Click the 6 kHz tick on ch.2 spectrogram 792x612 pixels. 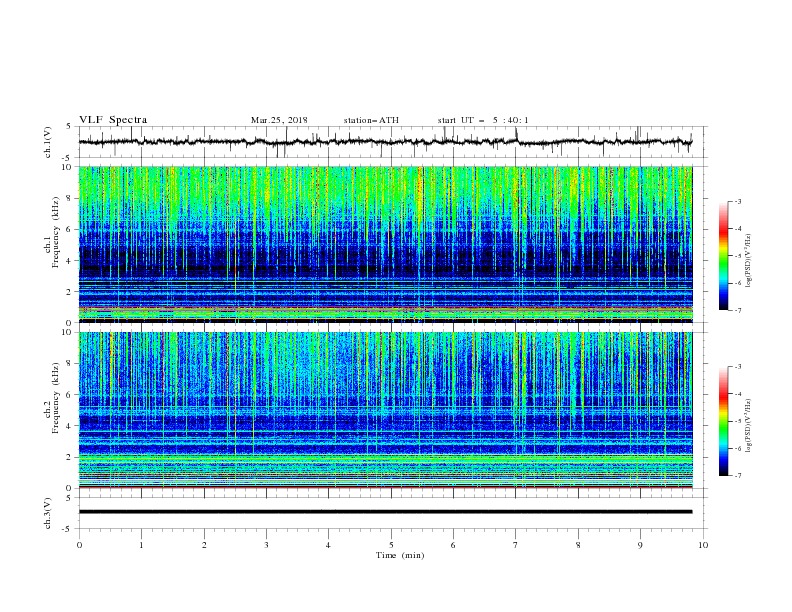[70, 395]
